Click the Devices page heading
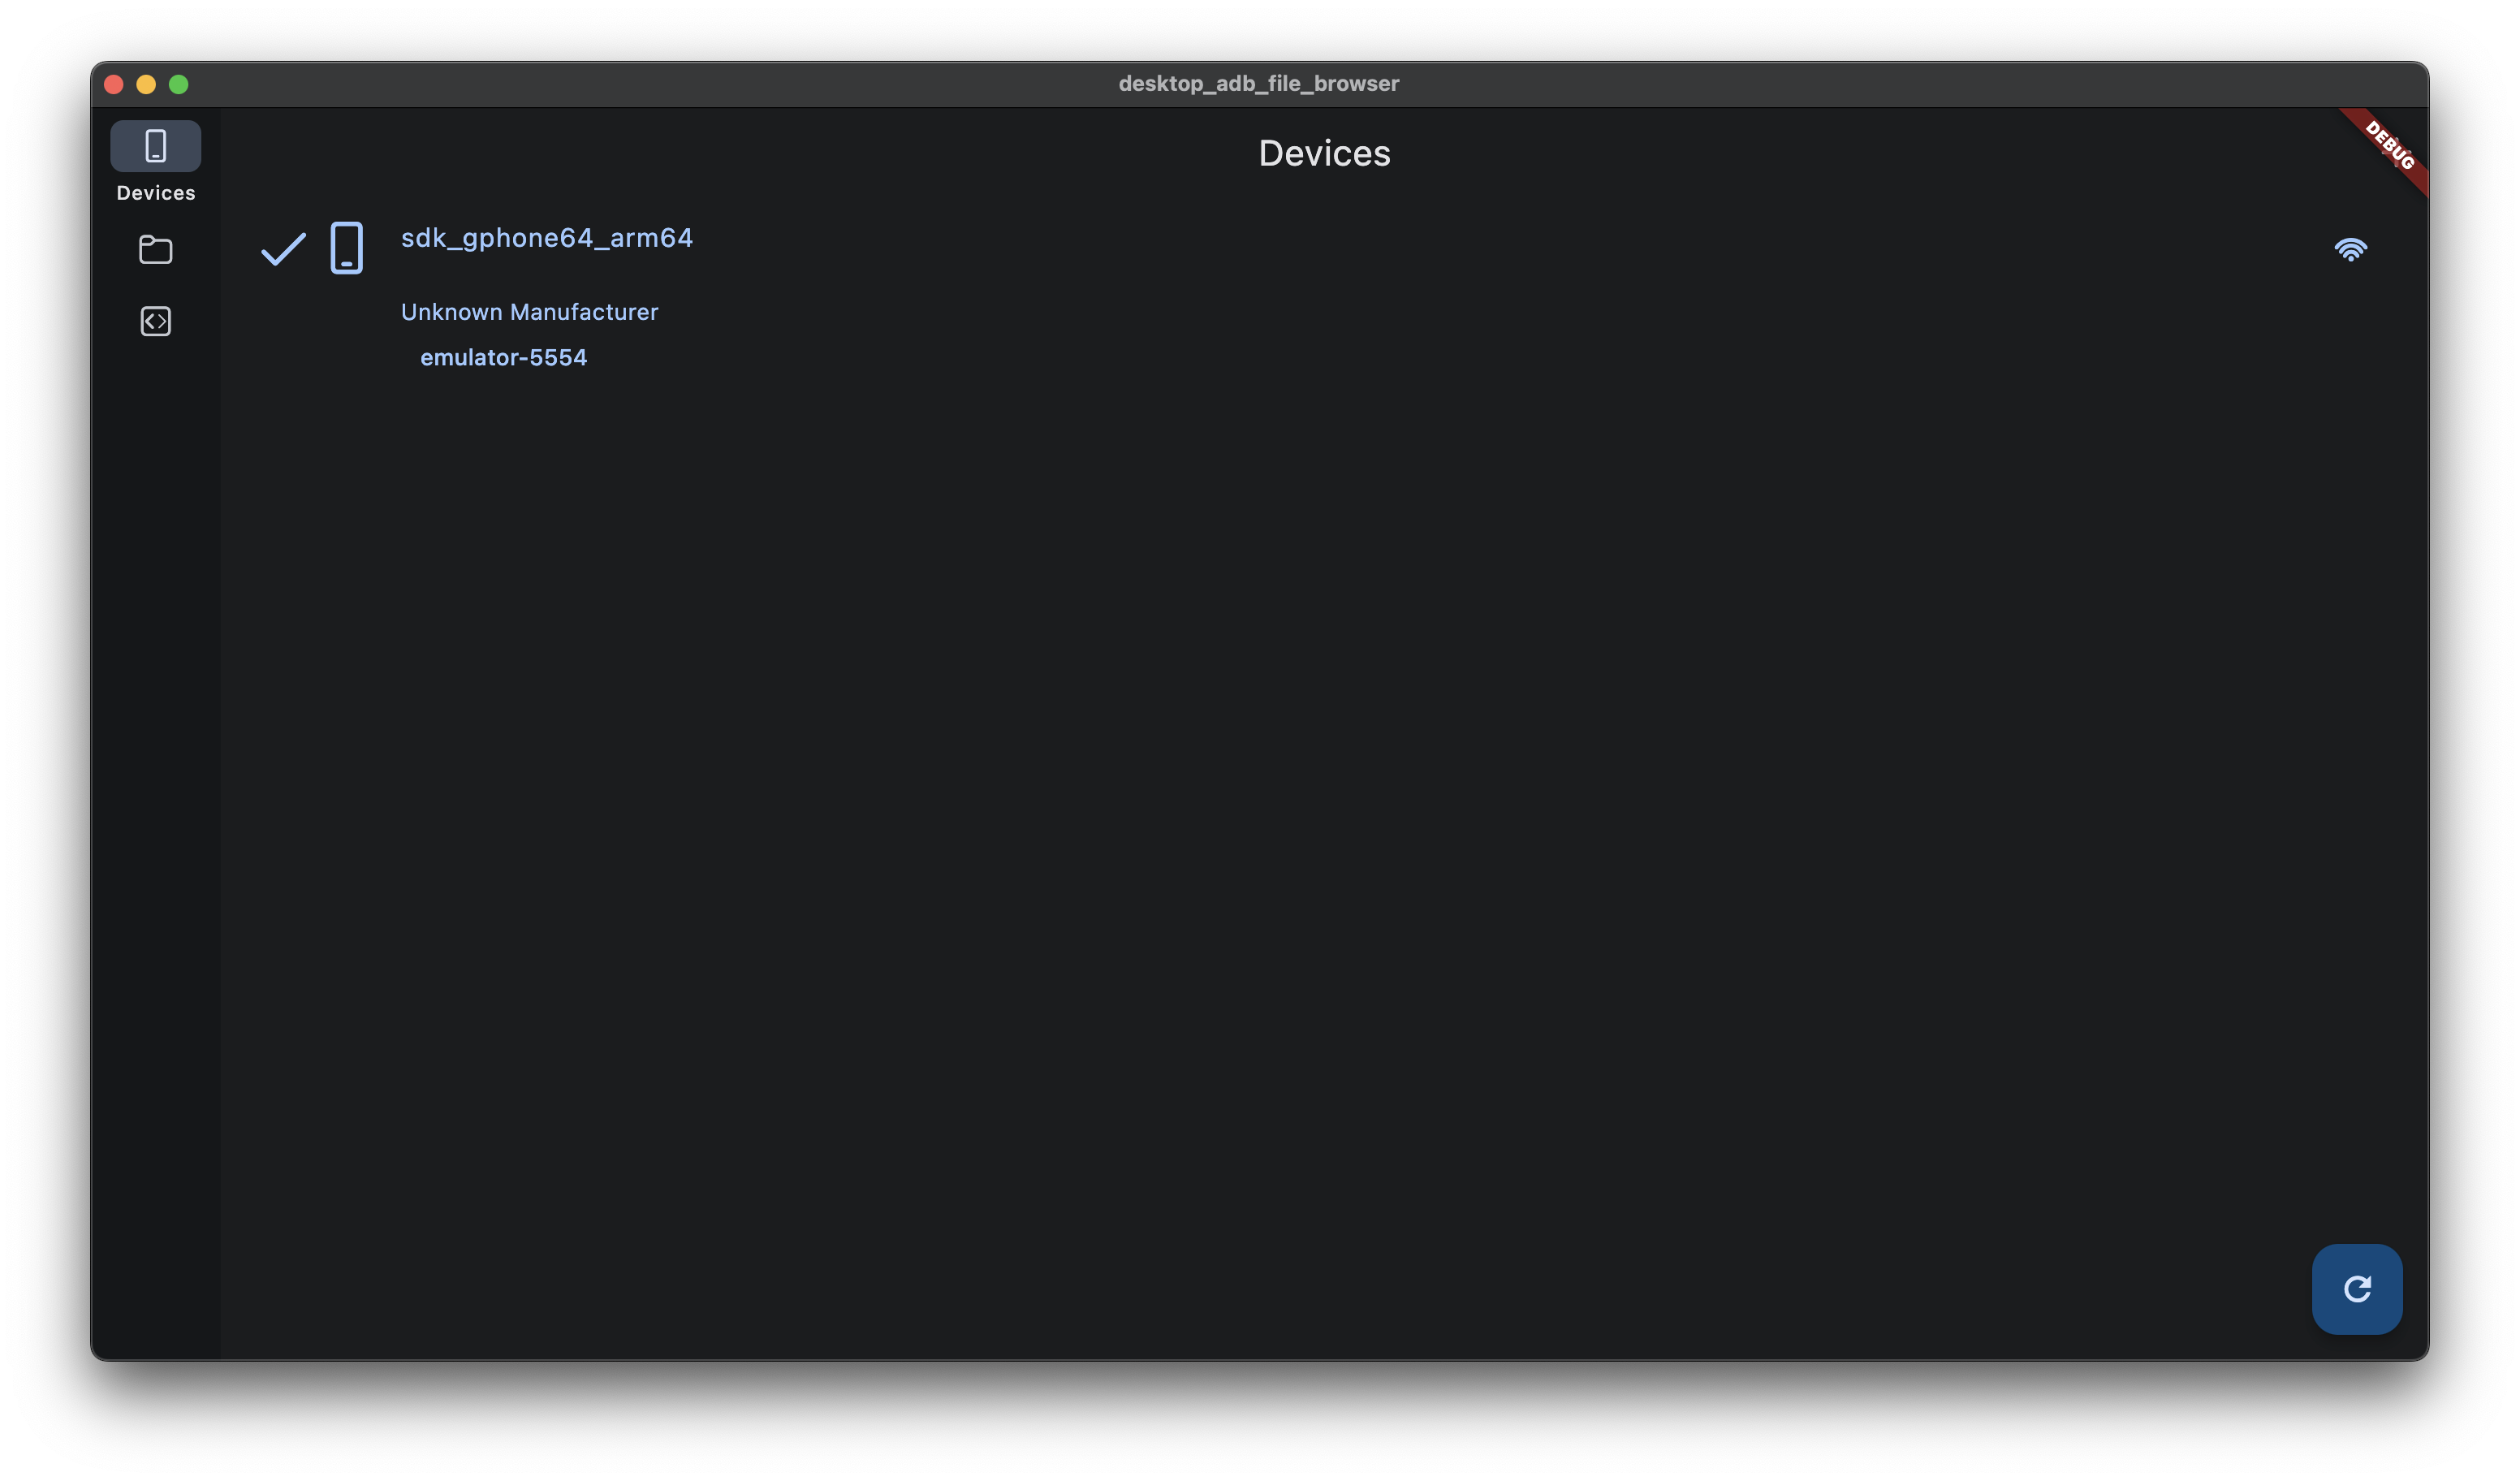This screenshot has height=1481, width=2520. [1323, 153]
